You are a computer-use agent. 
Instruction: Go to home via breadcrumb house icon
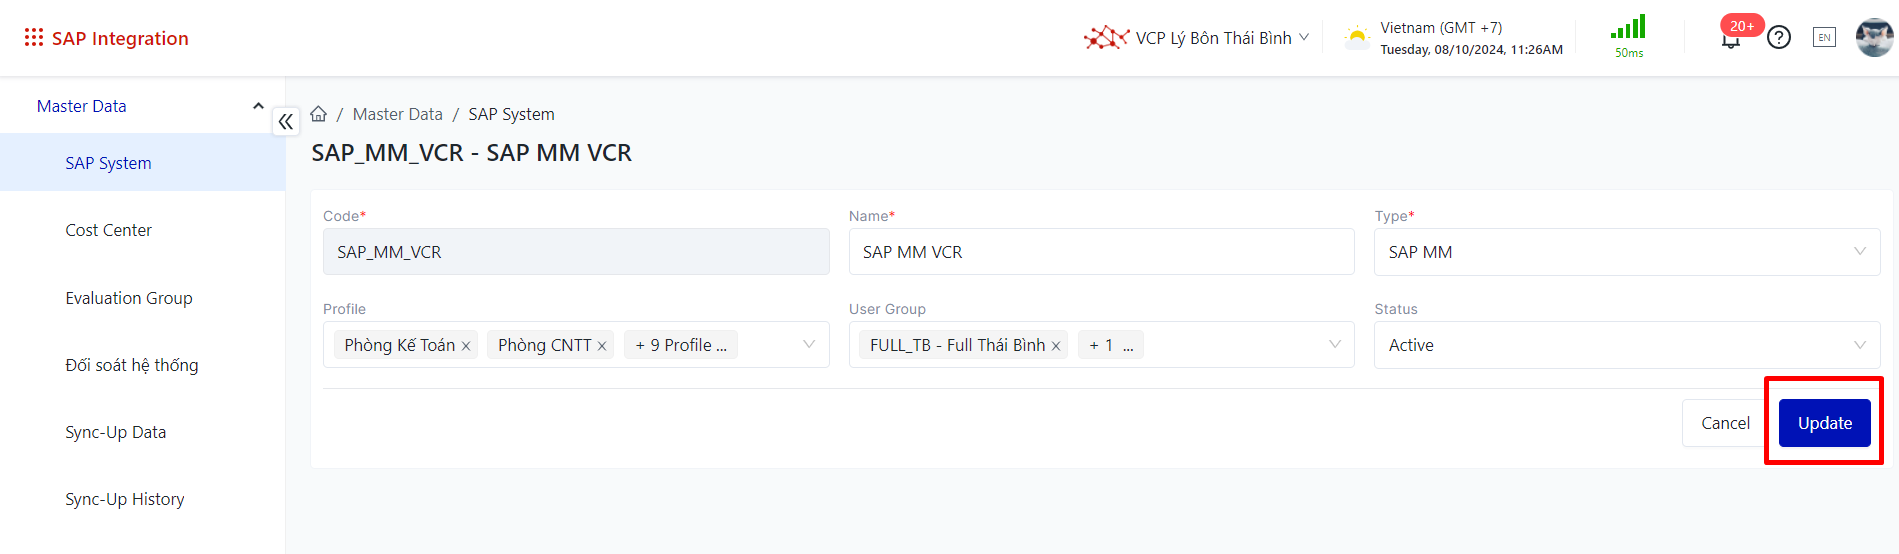[319, 114]
